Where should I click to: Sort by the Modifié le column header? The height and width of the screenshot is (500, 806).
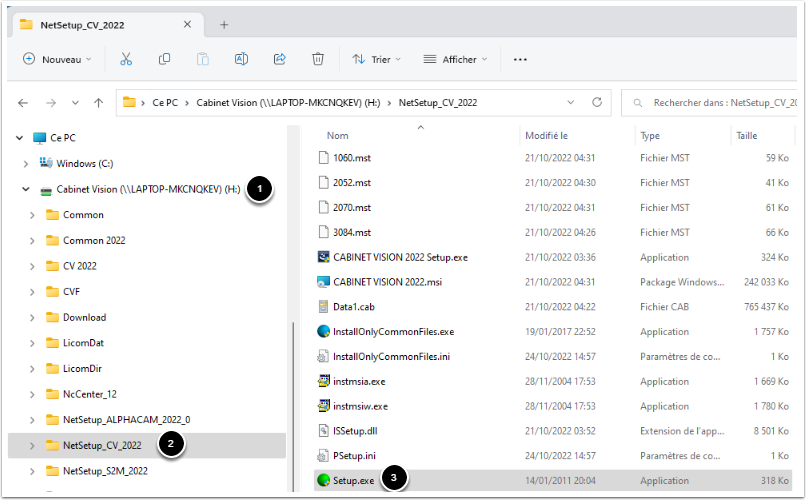[546, 136]
